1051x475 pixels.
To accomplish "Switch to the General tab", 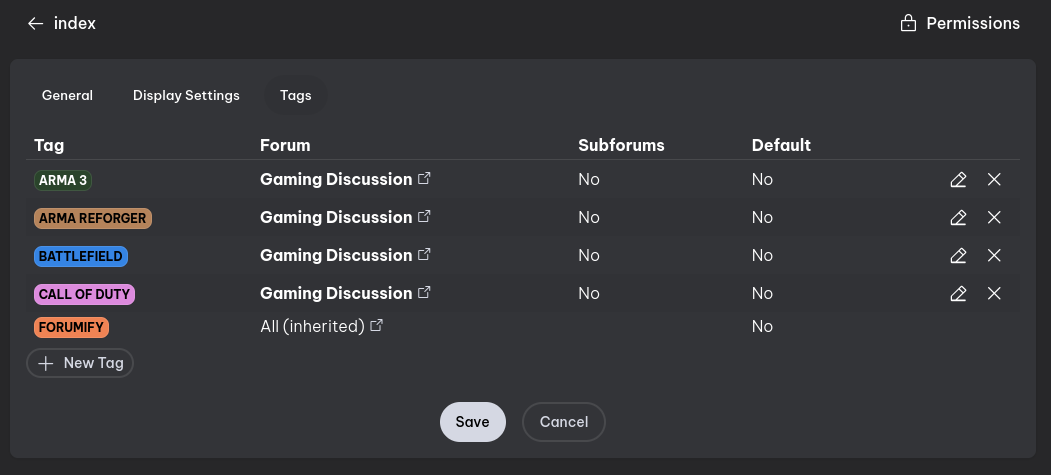I will point(67,96).
